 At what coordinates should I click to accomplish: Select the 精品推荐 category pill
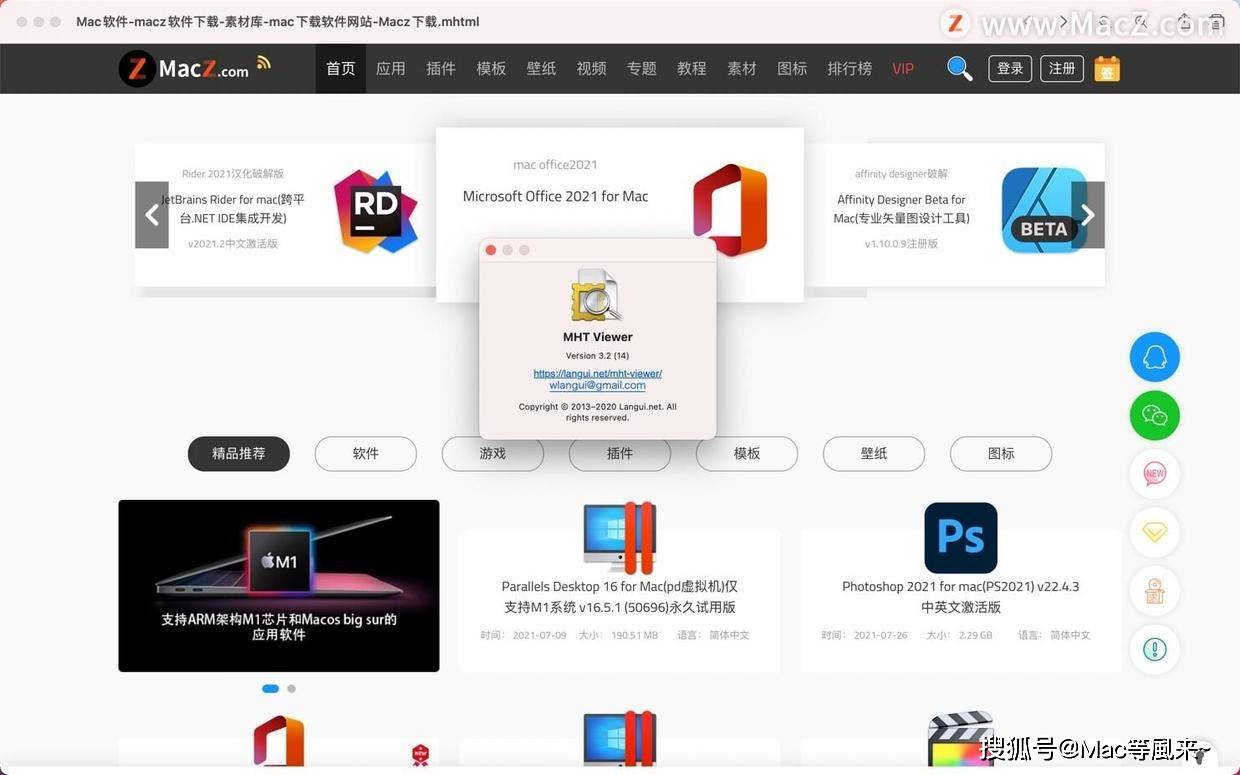click(x=239, y=454)
